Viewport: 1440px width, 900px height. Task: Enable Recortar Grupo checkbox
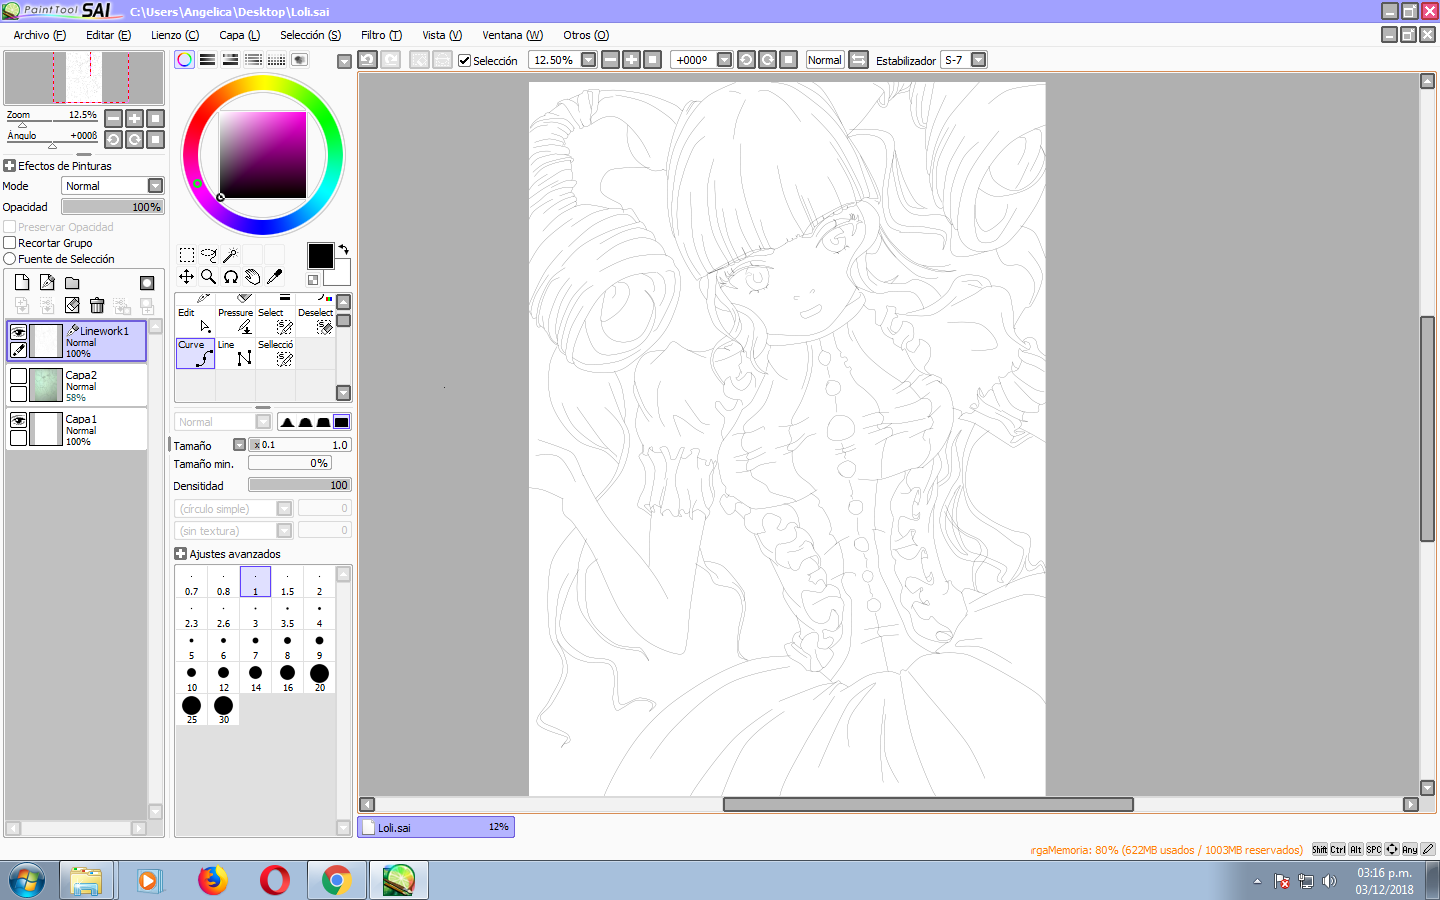coord(10,243)
